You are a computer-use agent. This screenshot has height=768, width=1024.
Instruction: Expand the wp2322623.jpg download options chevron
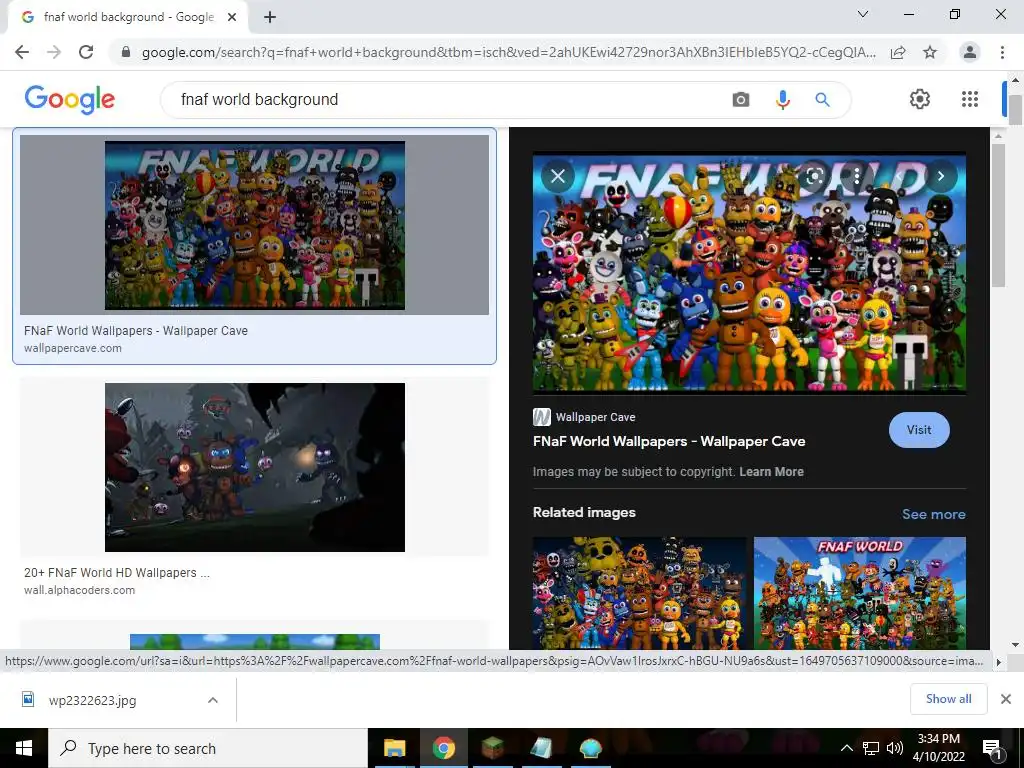(213, 700)
